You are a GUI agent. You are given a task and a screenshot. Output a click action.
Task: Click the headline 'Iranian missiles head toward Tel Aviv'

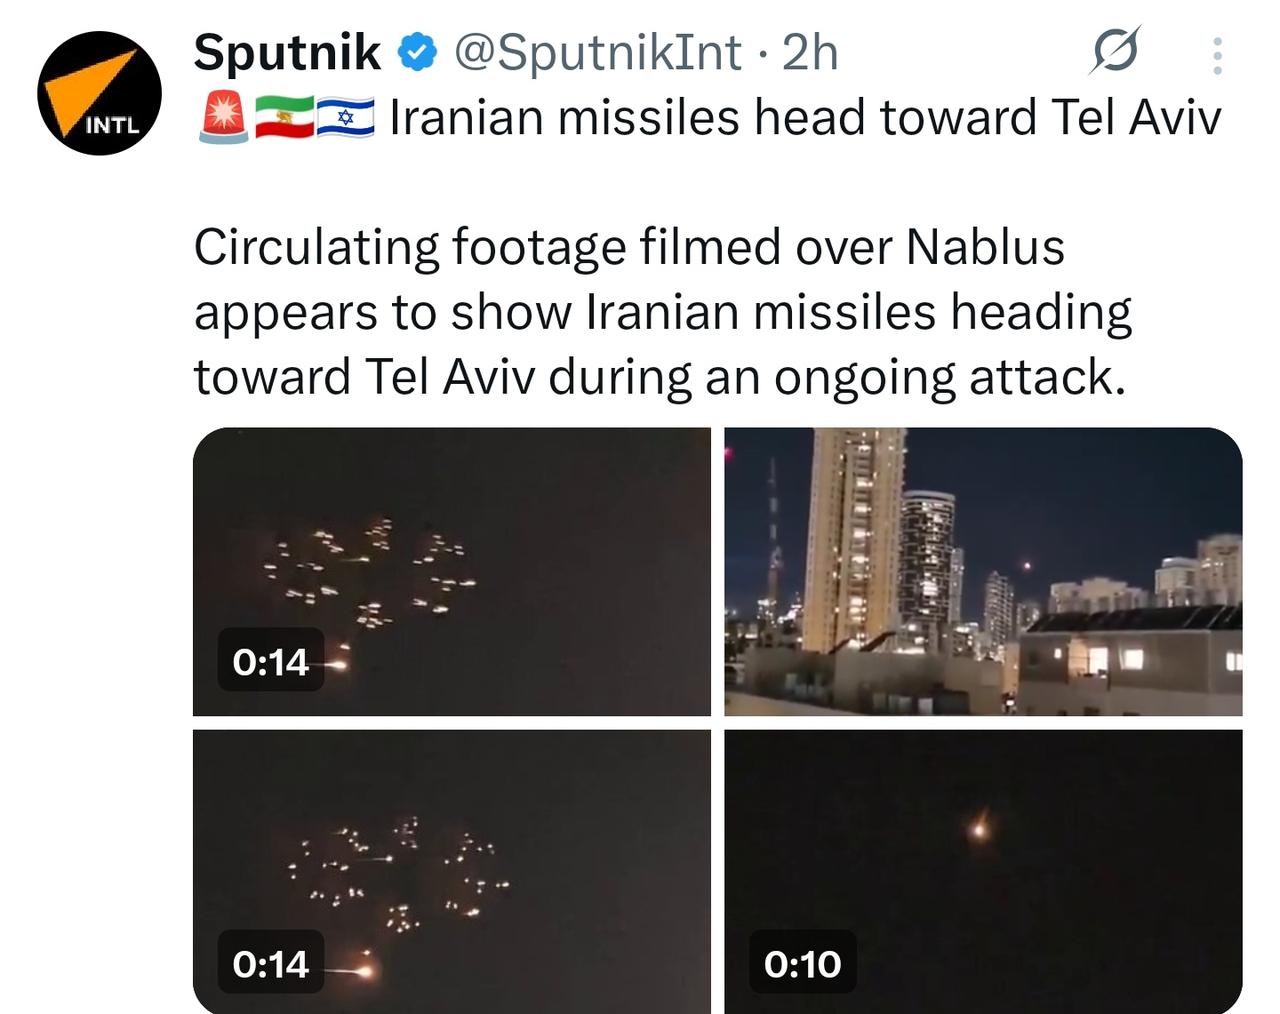(805, 118)
